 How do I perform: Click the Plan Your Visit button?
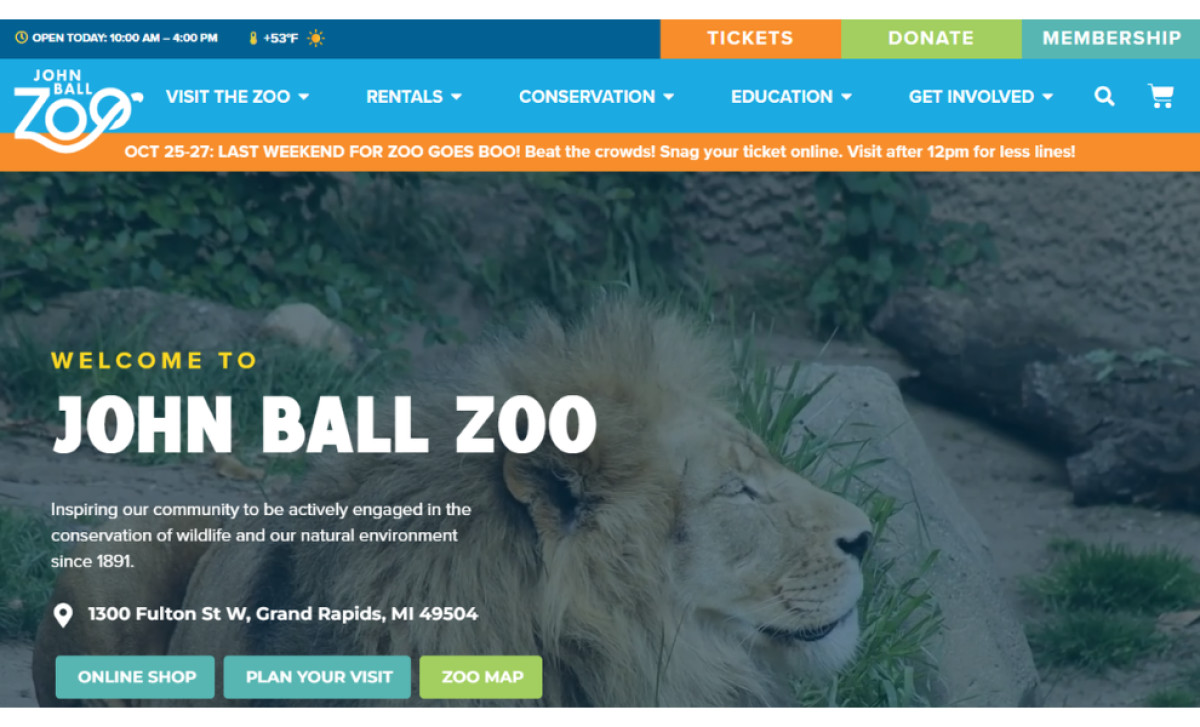point(317,677)
